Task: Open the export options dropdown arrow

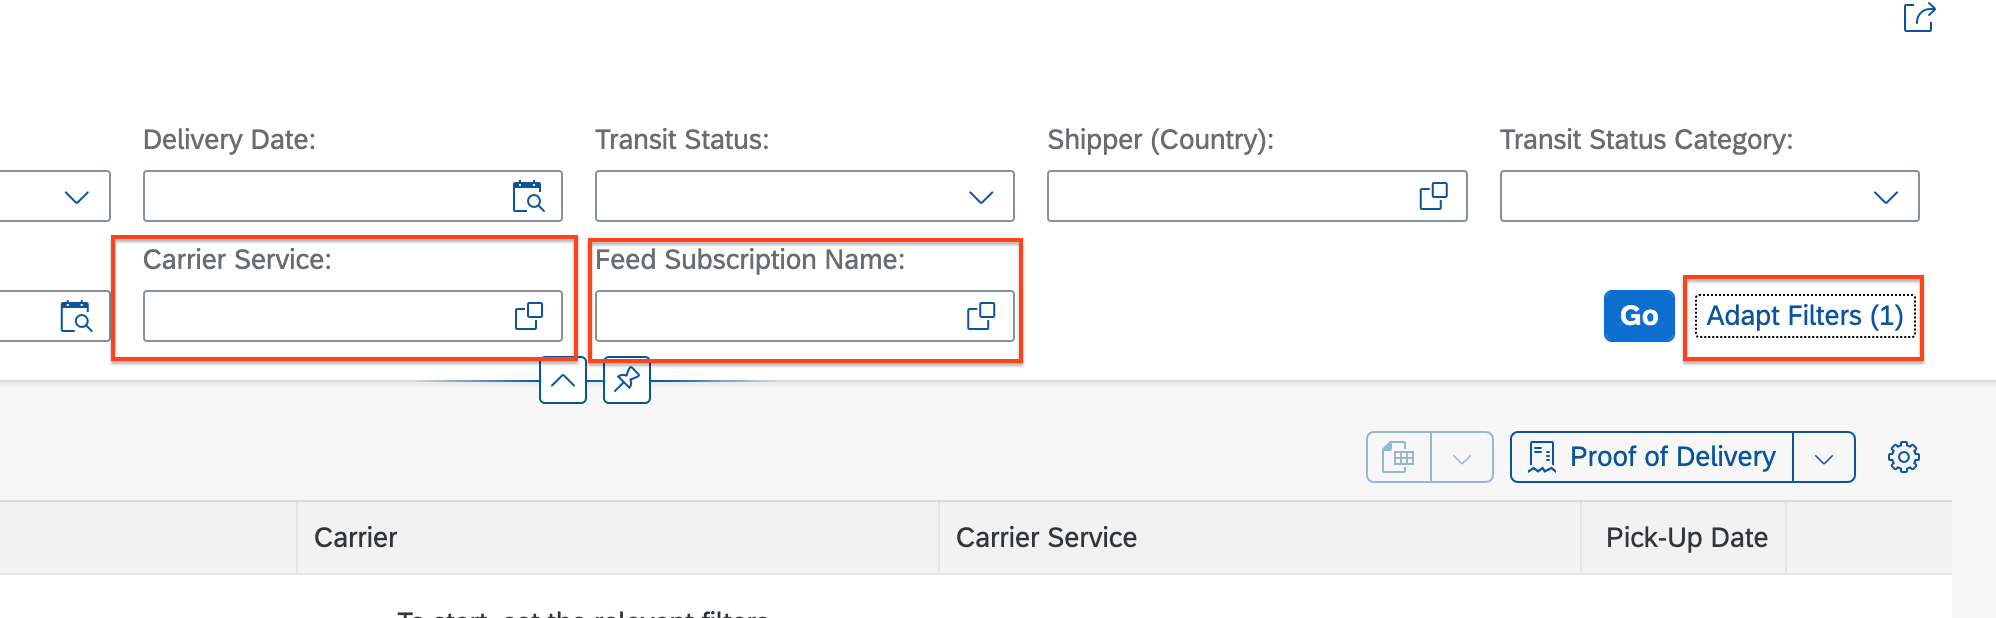Action: tap(1462, 458)
